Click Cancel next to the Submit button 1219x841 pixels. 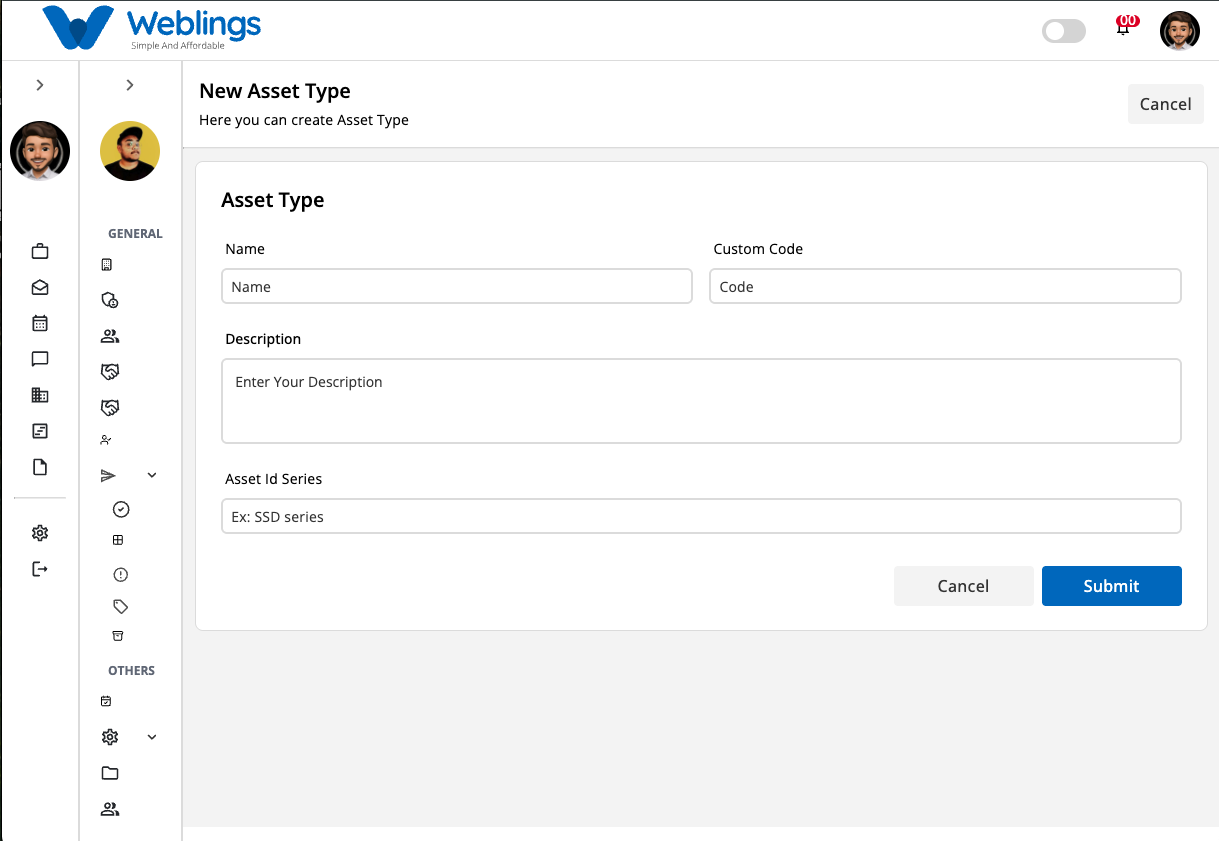tap(963, 586)
